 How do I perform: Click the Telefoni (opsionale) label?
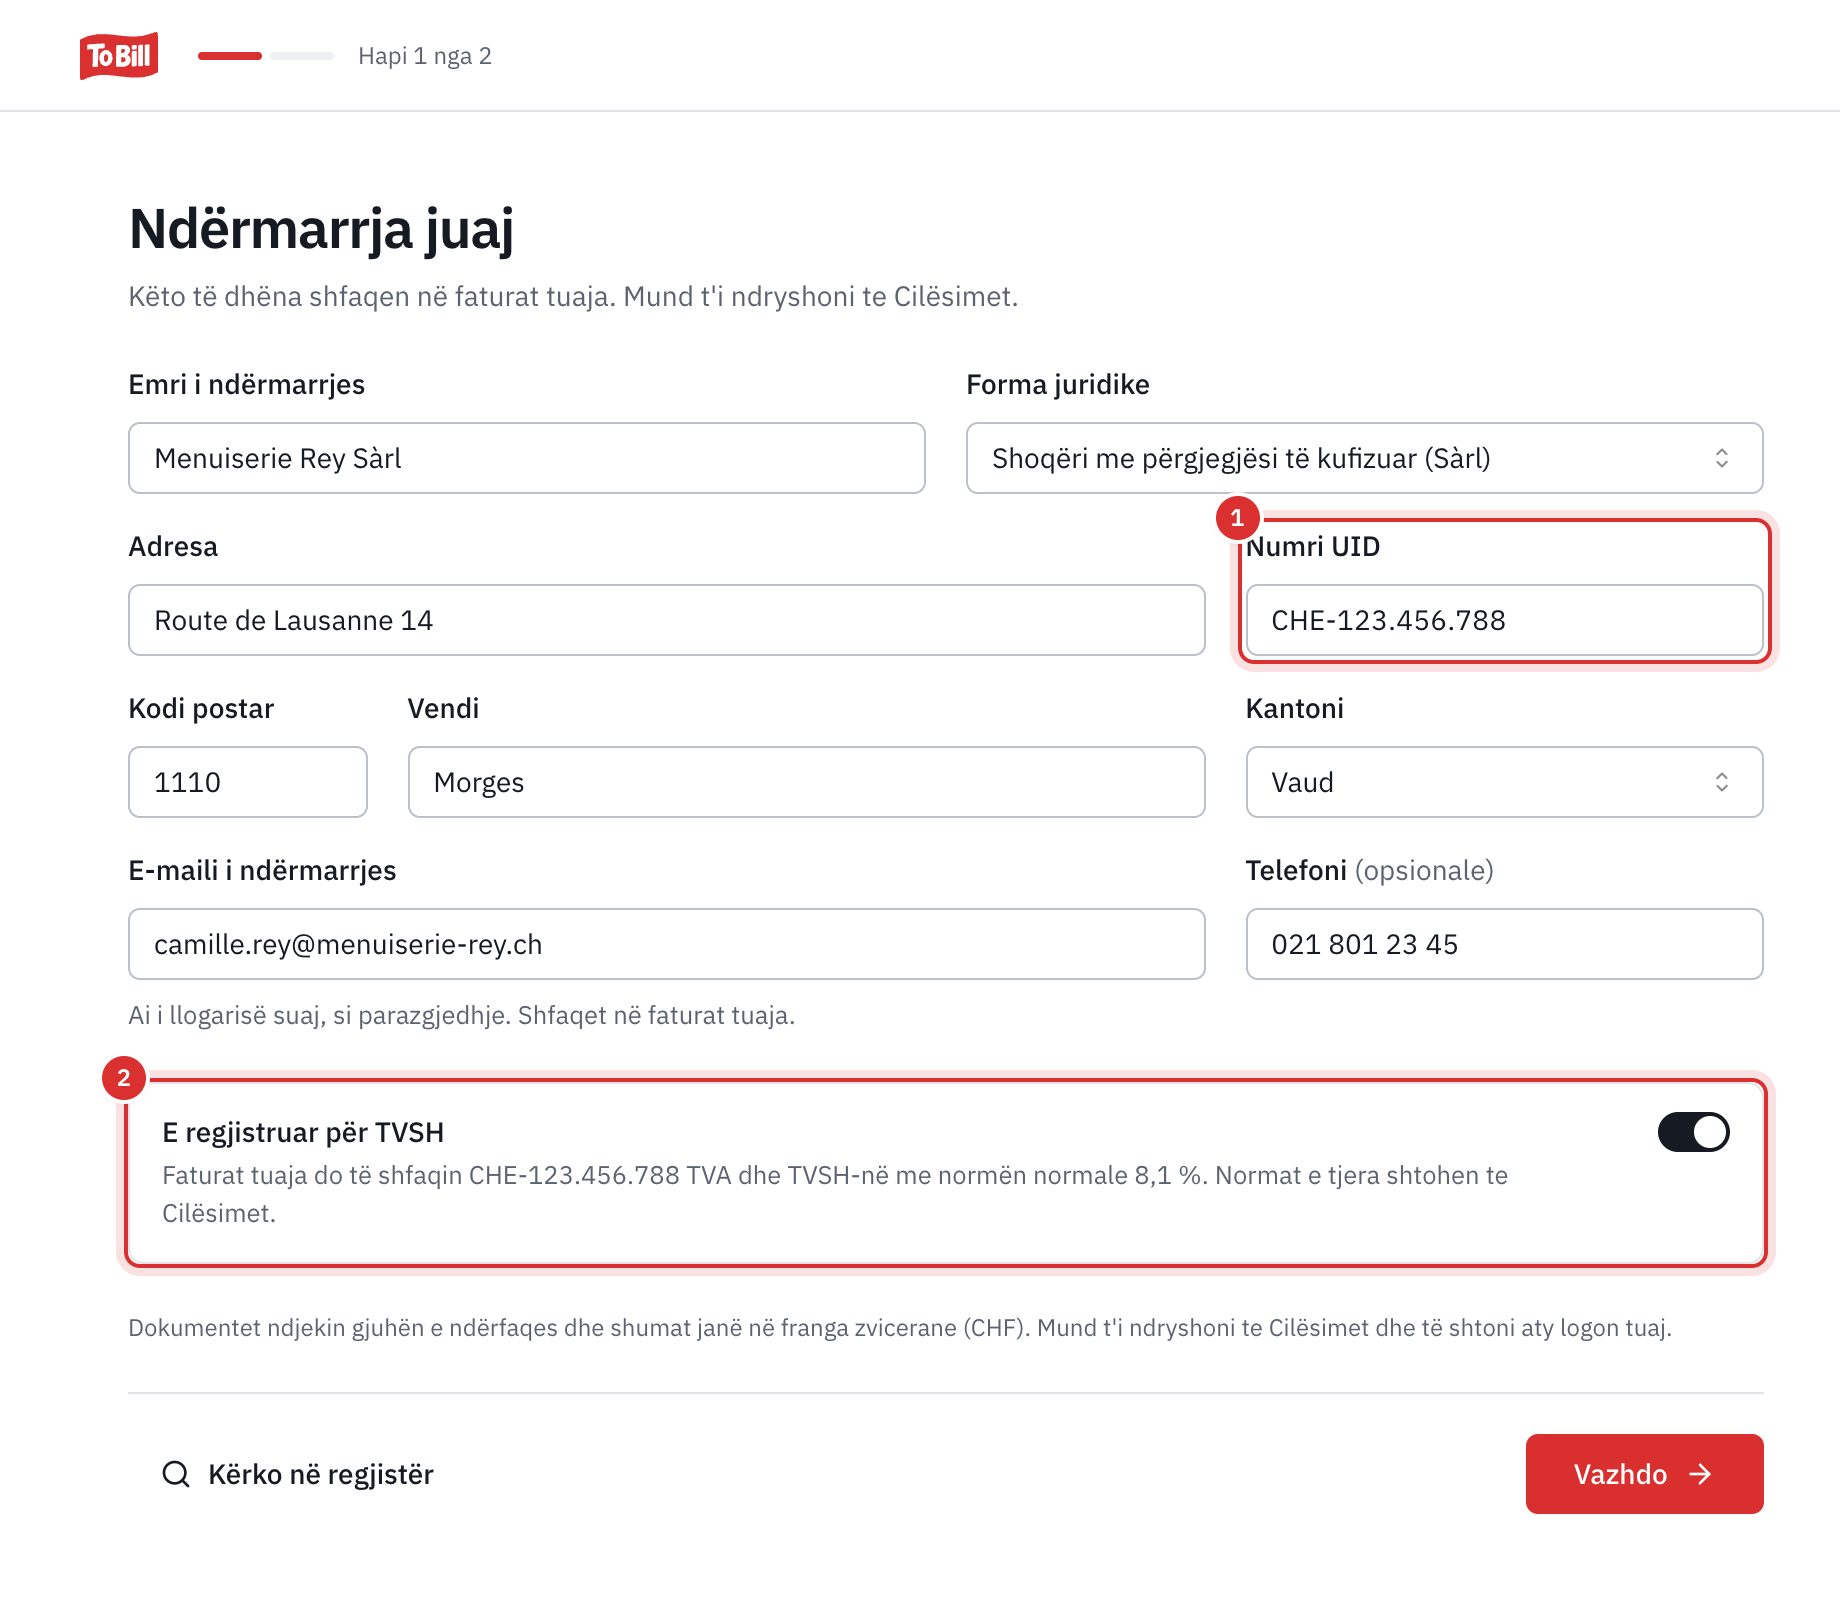click(1369, 870)
